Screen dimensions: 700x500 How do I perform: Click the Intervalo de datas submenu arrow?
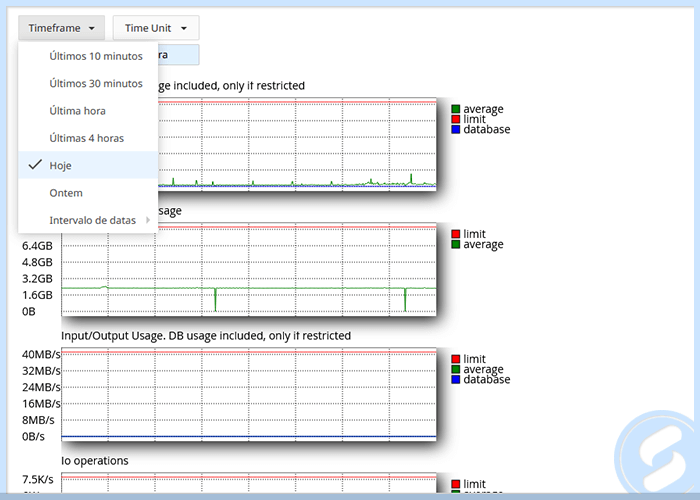point(148,220)
